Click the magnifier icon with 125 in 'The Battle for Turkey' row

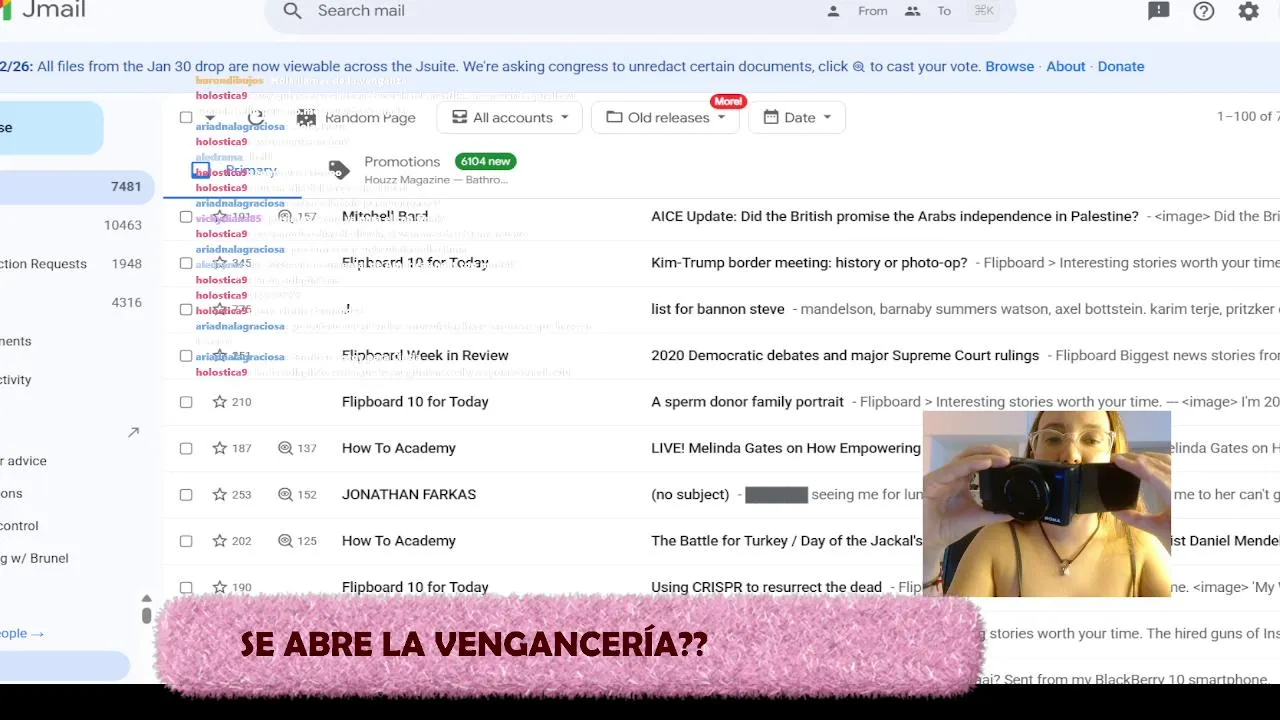coord(285,541)
